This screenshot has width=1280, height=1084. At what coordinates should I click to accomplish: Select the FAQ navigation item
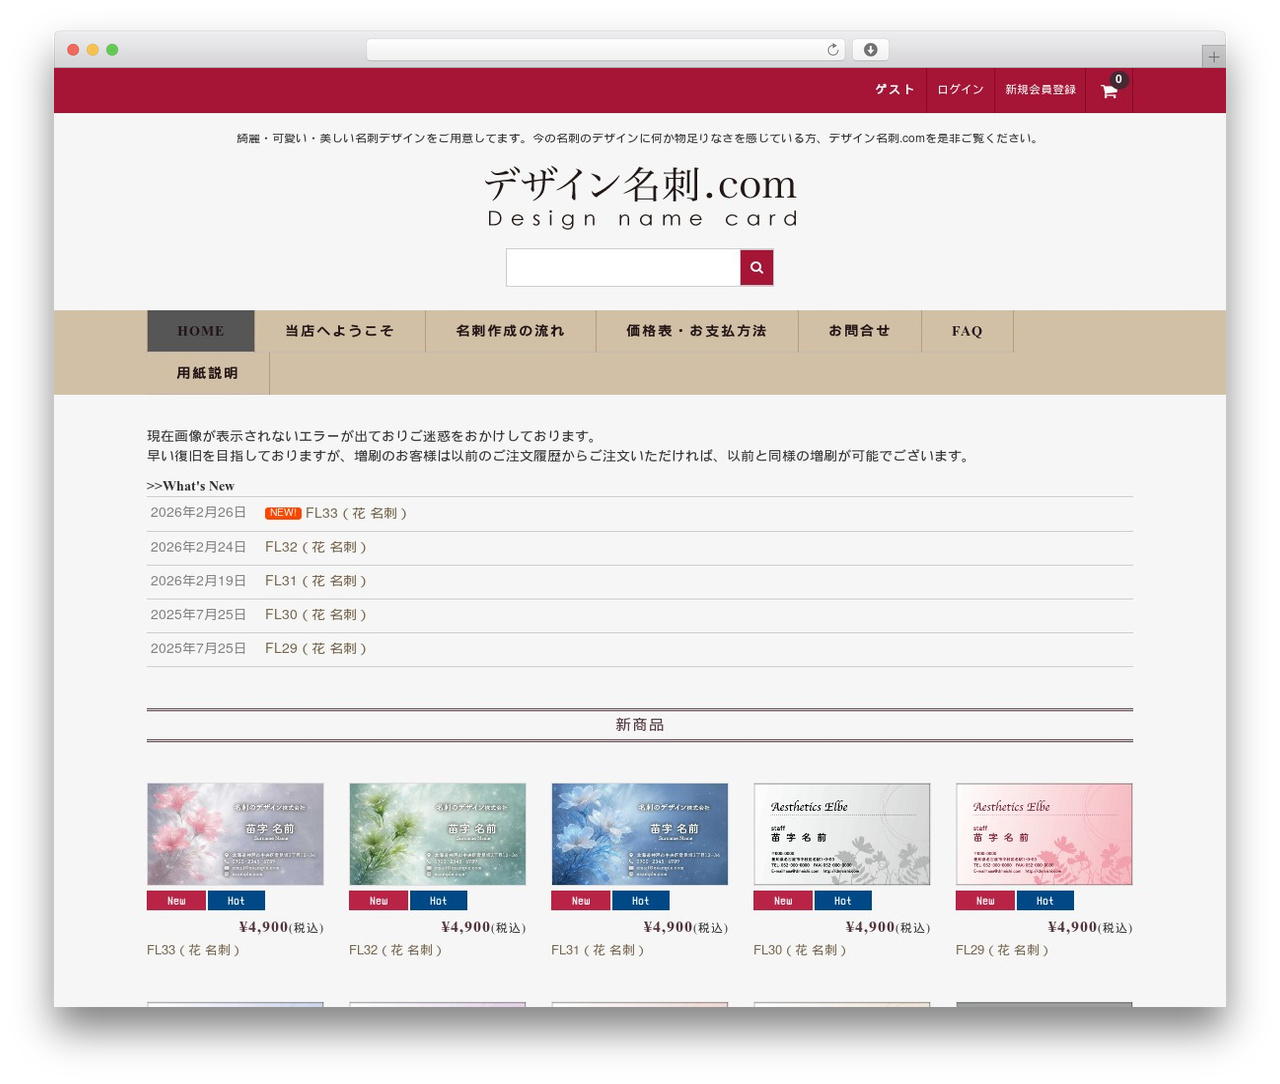(967, 331)
